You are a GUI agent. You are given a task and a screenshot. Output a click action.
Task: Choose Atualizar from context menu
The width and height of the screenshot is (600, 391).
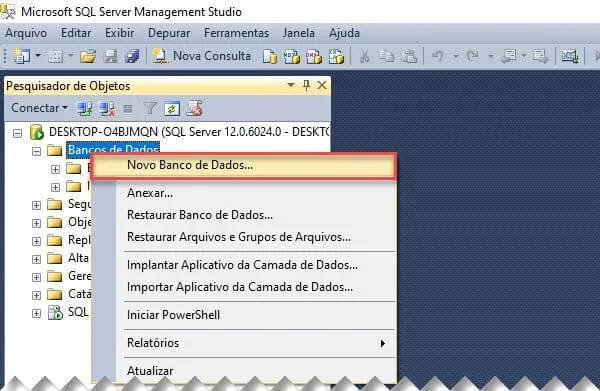click(x=243, y=370)
